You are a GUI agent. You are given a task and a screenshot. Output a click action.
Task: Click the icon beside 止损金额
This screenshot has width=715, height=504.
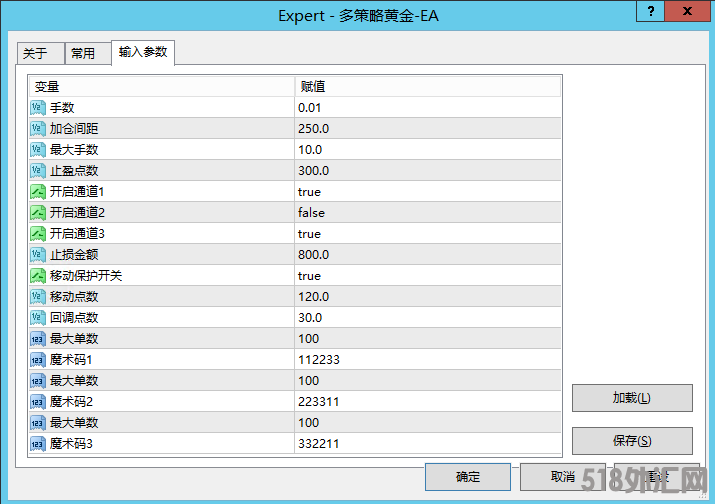pyautogui.click(x=38, y=255)
